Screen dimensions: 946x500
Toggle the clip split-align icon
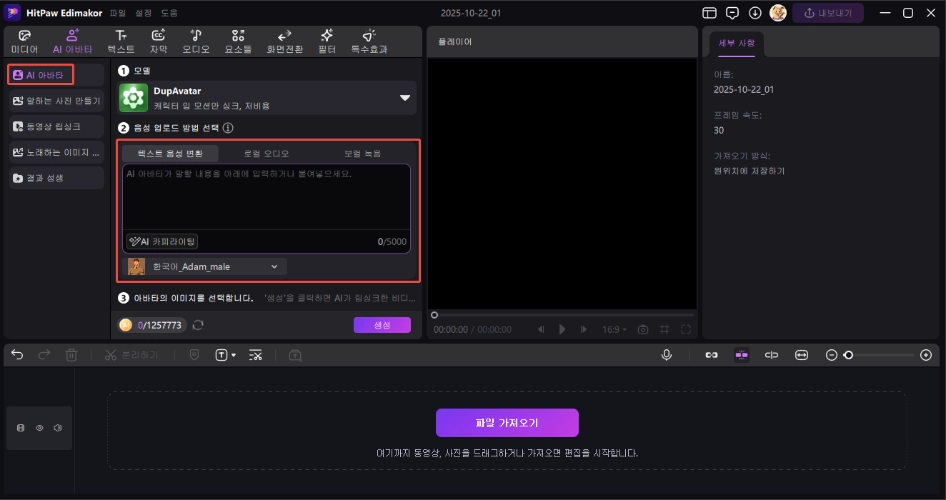click(x=771, y=355)
